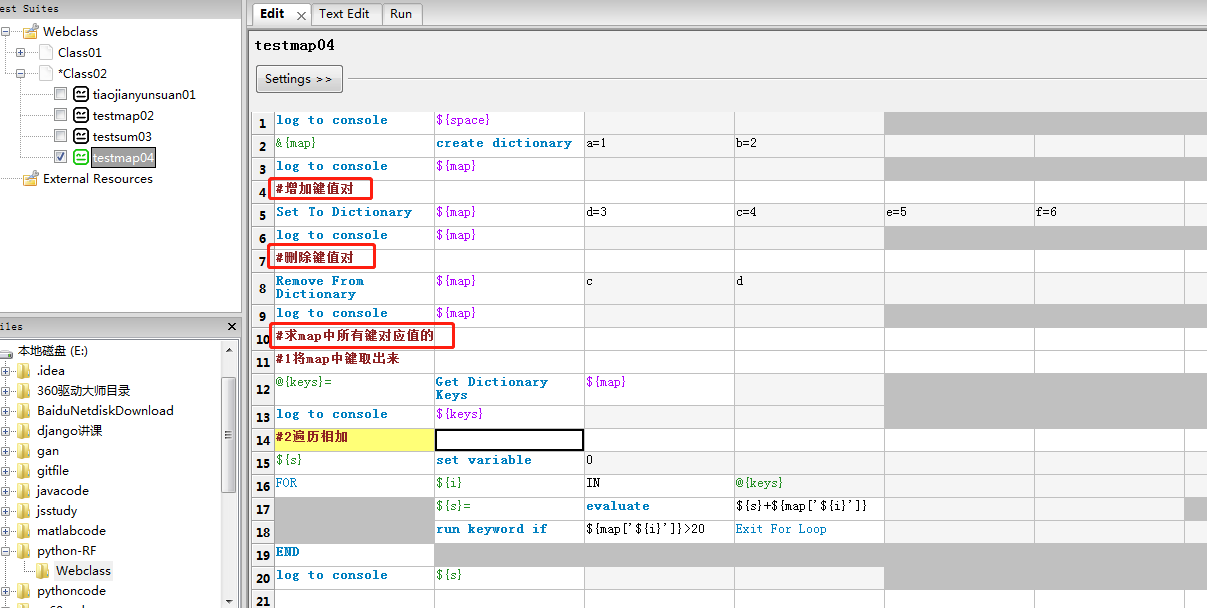Image resolution: width=1207 pixels, height=608 pixels.
Task: Expand the matlabcode folder node
Action: point(6,531)
